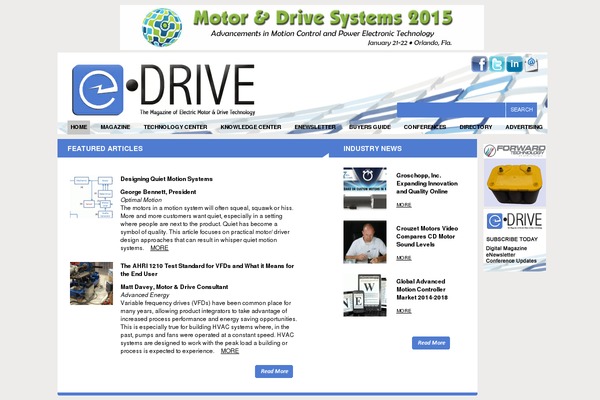
Task: Open the ADVERTISING menu
Action: pos(524,127)
